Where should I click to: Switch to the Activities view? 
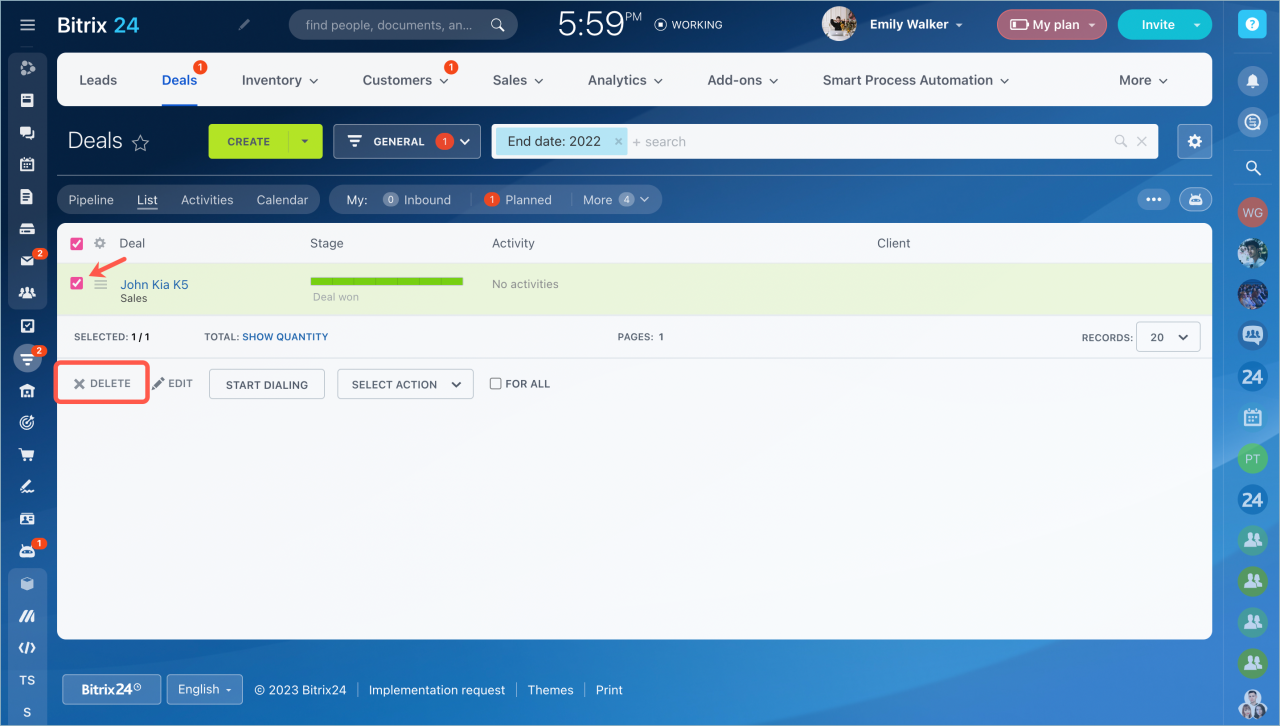tap(207, 200)
